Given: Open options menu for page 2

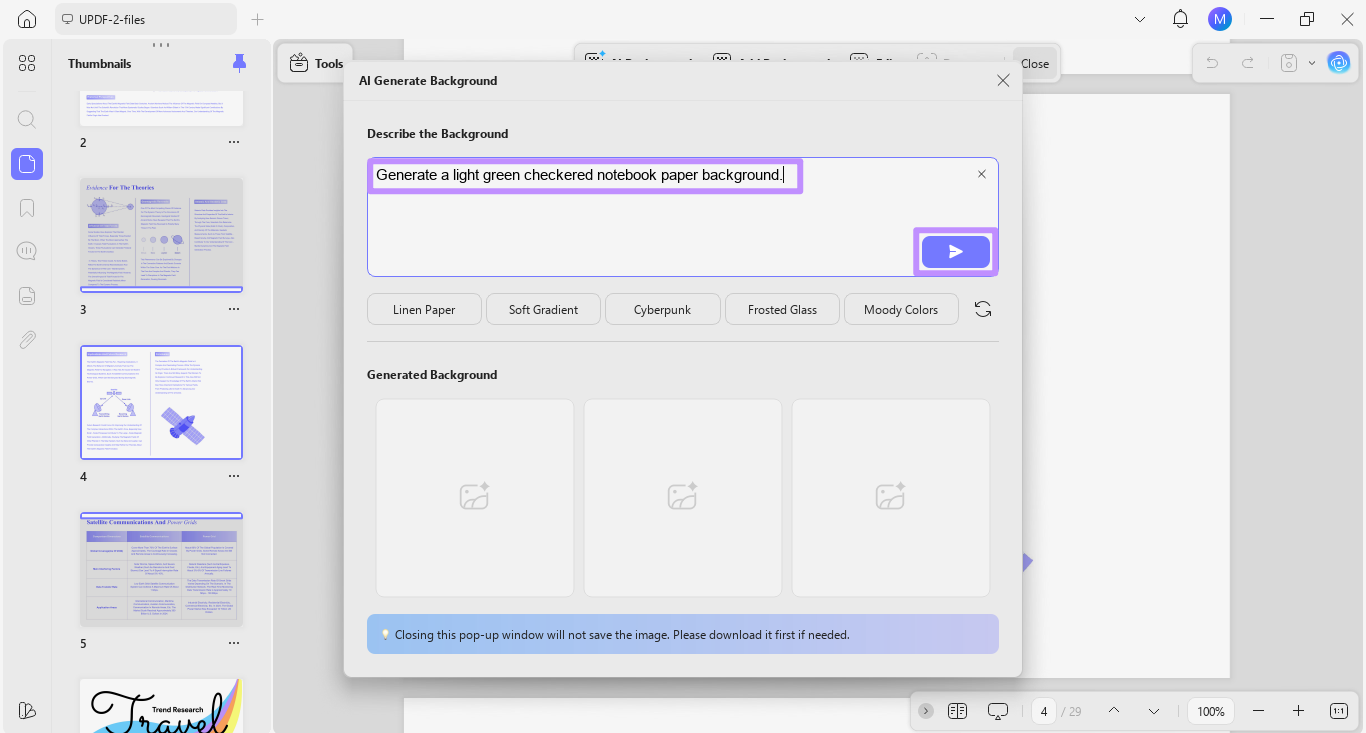Looking at the screenshot, I should coord(234,142).
